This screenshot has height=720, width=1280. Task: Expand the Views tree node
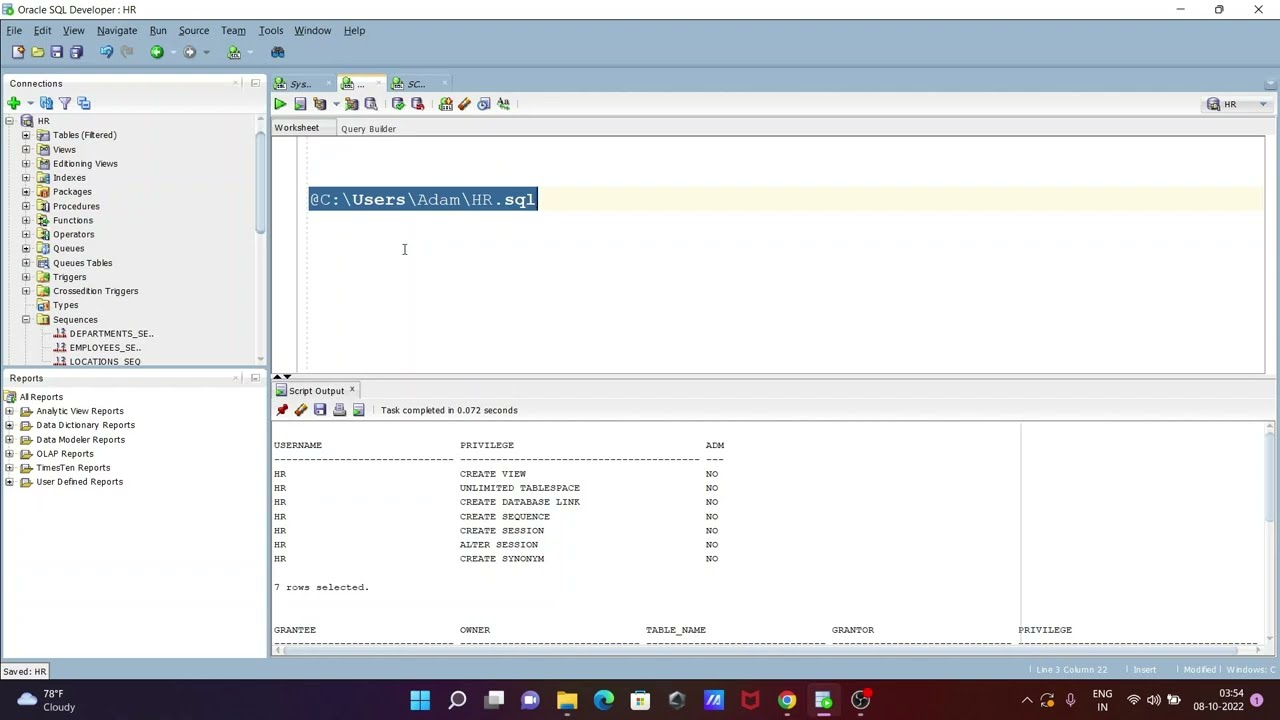[x=26, y=149]
